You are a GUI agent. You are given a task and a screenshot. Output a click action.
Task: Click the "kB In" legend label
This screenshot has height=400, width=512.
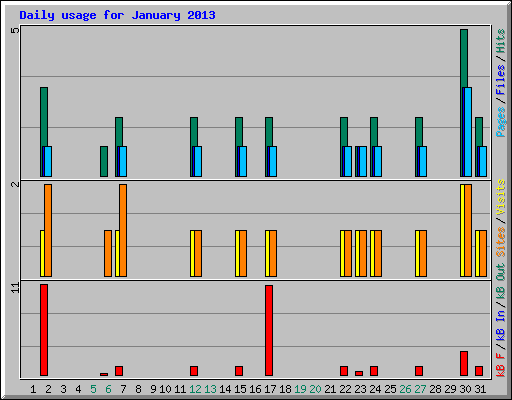pyautogui.click(x=501, y=326)
